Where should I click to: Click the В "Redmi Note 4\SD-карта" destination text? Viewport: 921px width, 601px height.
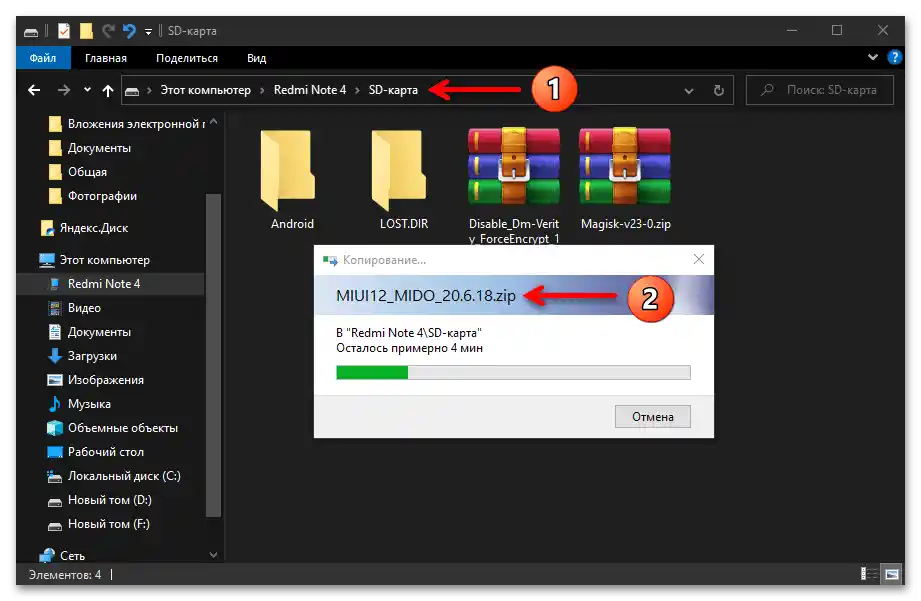pos(409,333)
